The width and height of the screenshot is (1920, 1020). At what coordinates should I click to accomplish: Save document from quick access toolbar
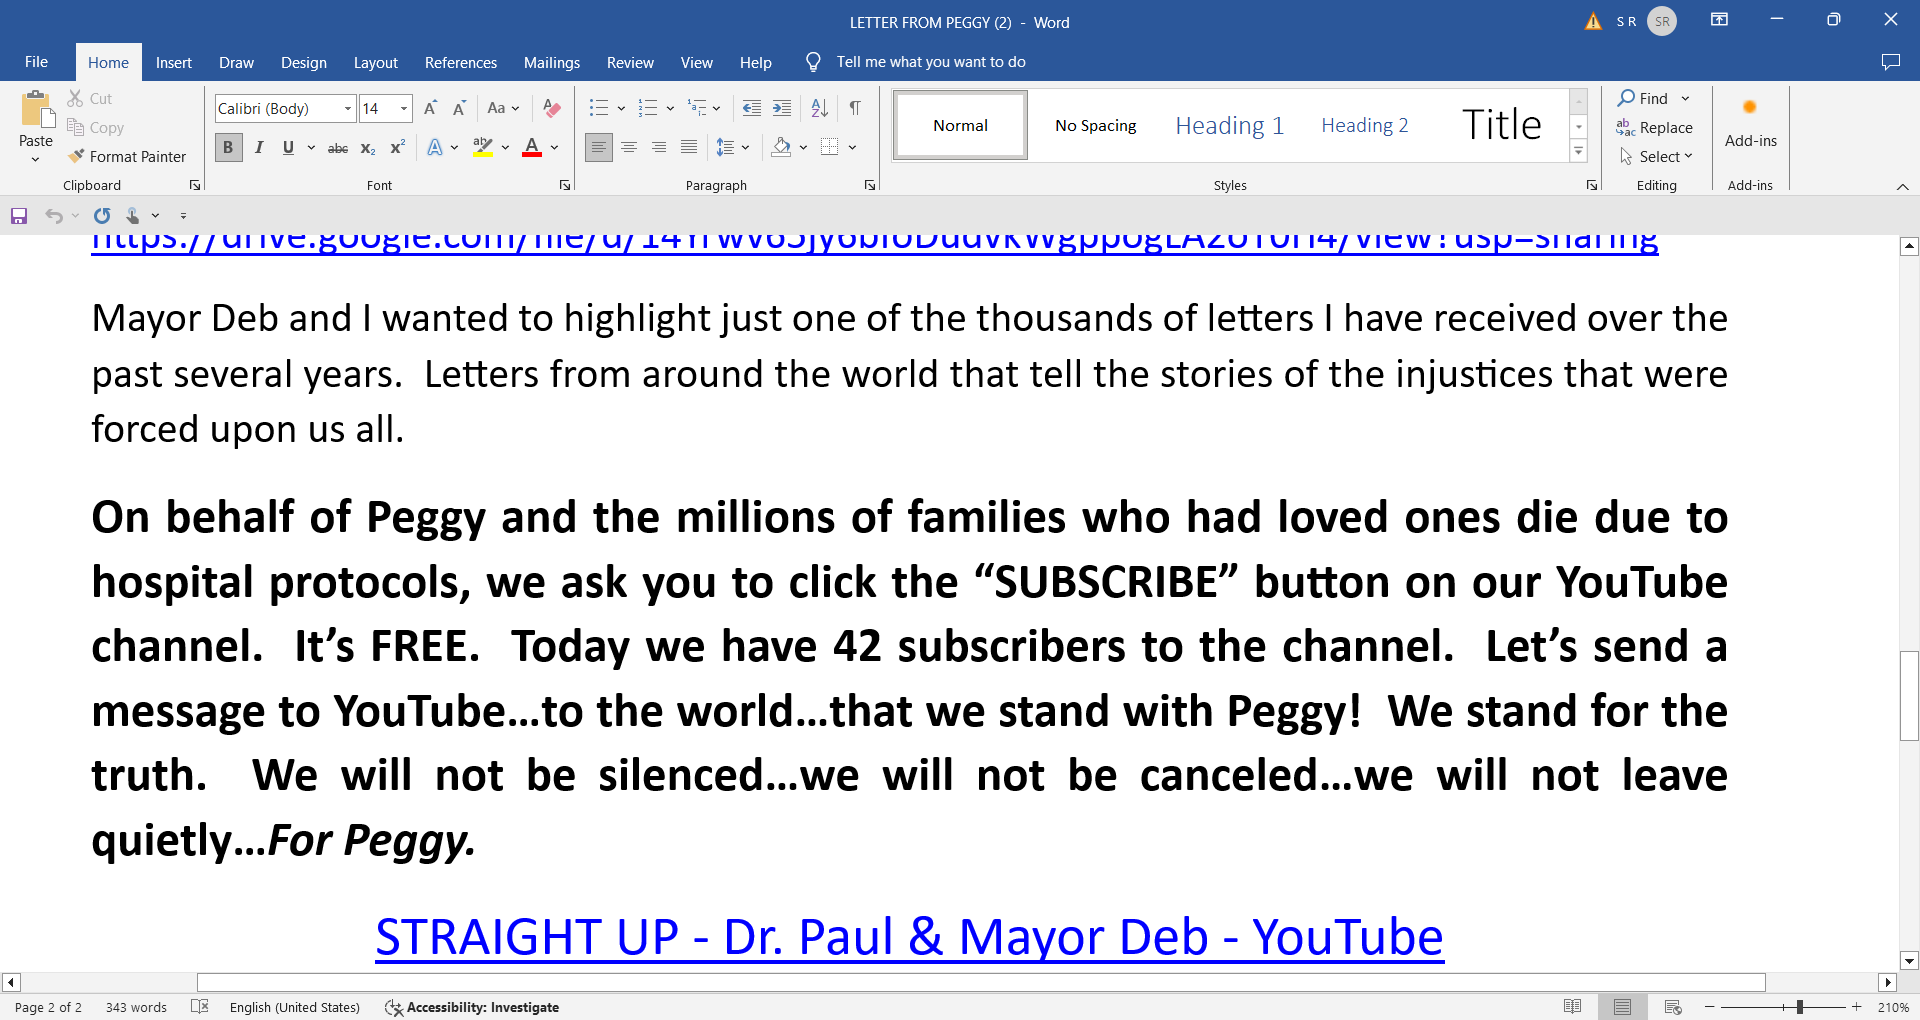[x=19, y=216]
